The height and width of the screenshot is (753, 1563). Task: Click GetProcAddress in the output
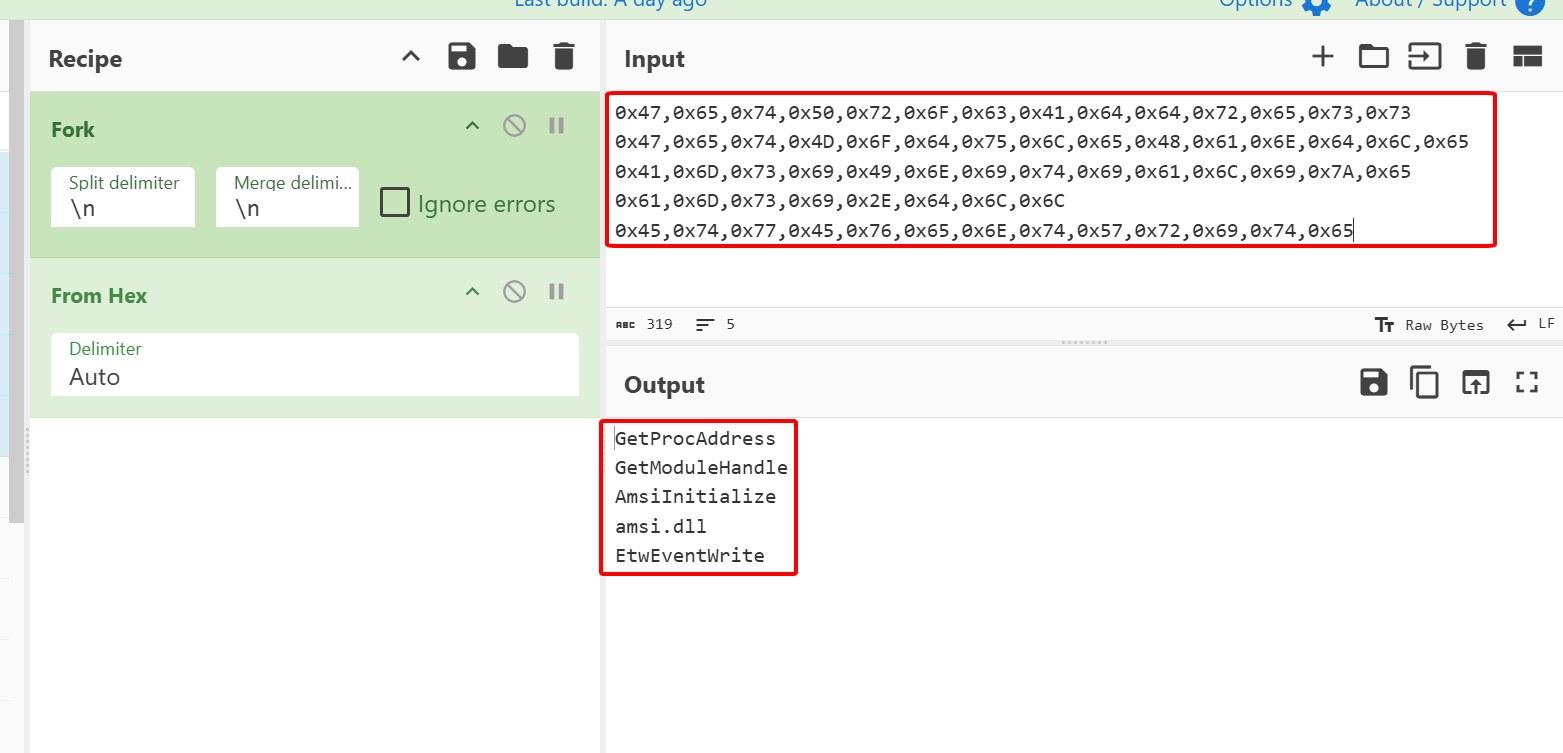(695, 439)
